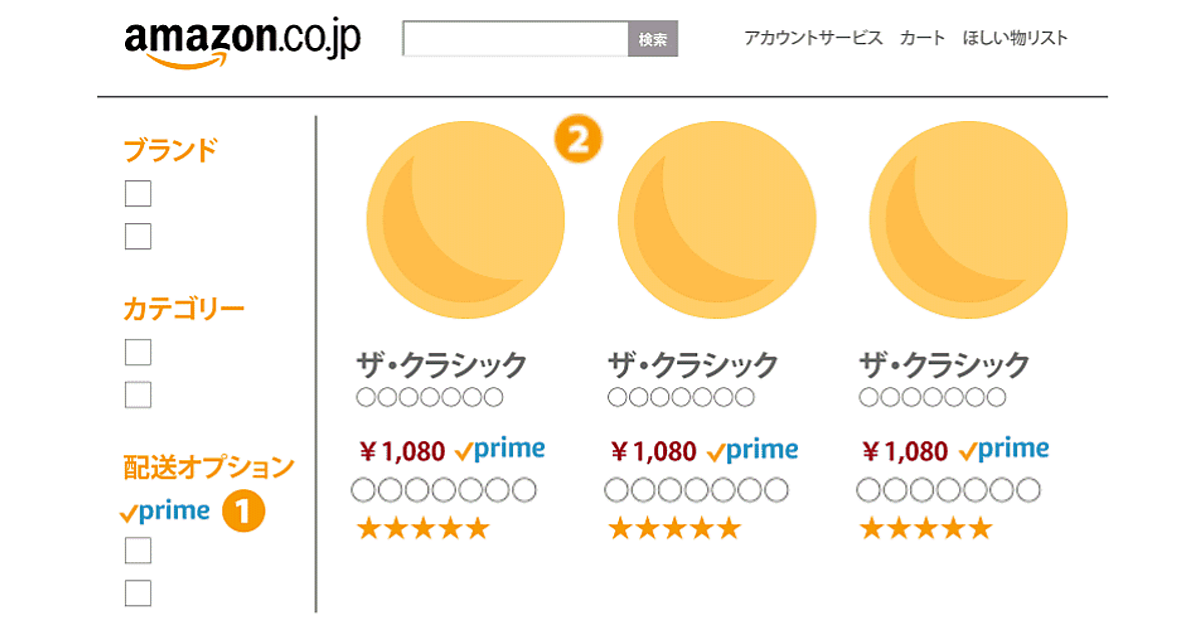Viewport: 1200px width, 630px height.
Task: Click the middle product's ¥1,080 price
Action: [x=653, y=451]
